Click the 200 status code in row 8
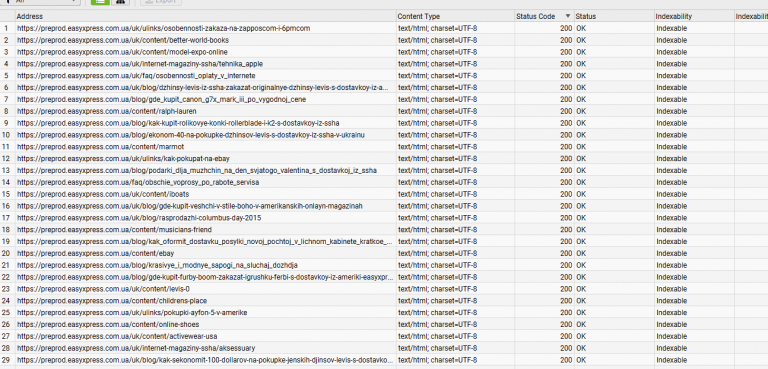Screen dimensions: 768x369 click(566, 111)
